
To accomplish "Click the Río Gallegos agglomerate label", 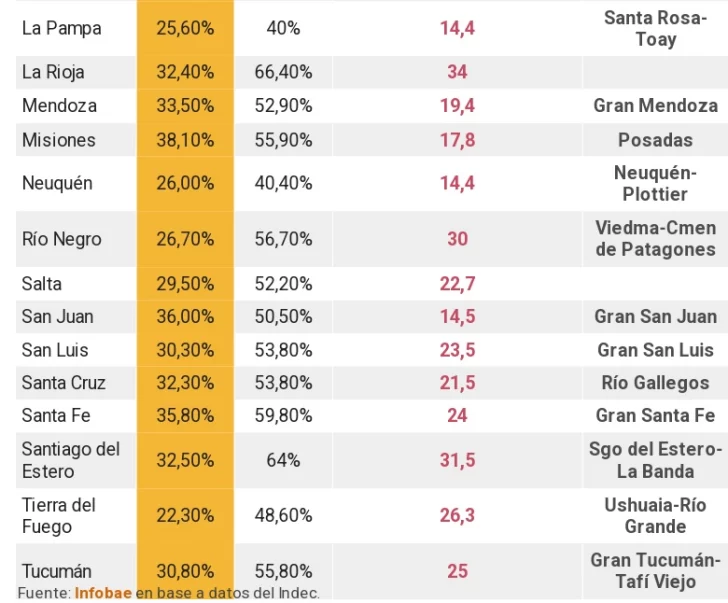I will tap(655, 383).
